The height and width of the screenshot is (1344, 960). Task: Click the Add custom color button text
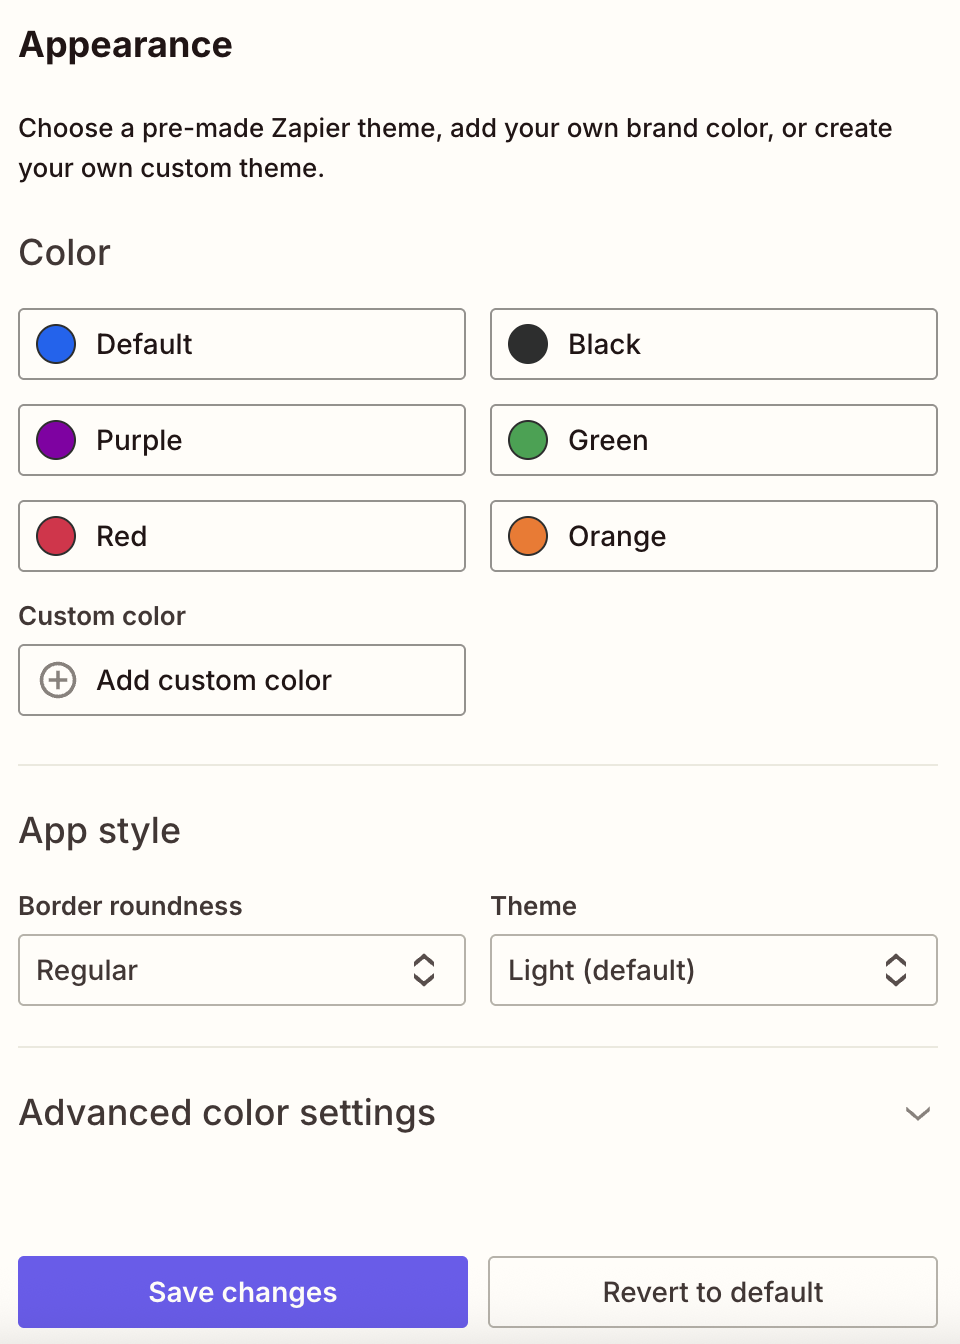pos(214,680)
